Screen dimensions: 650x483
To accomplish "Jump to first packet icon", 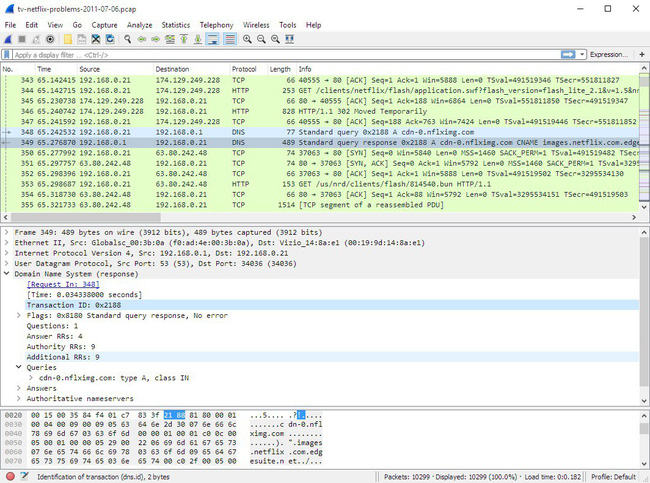I will [x=184, y=39].
